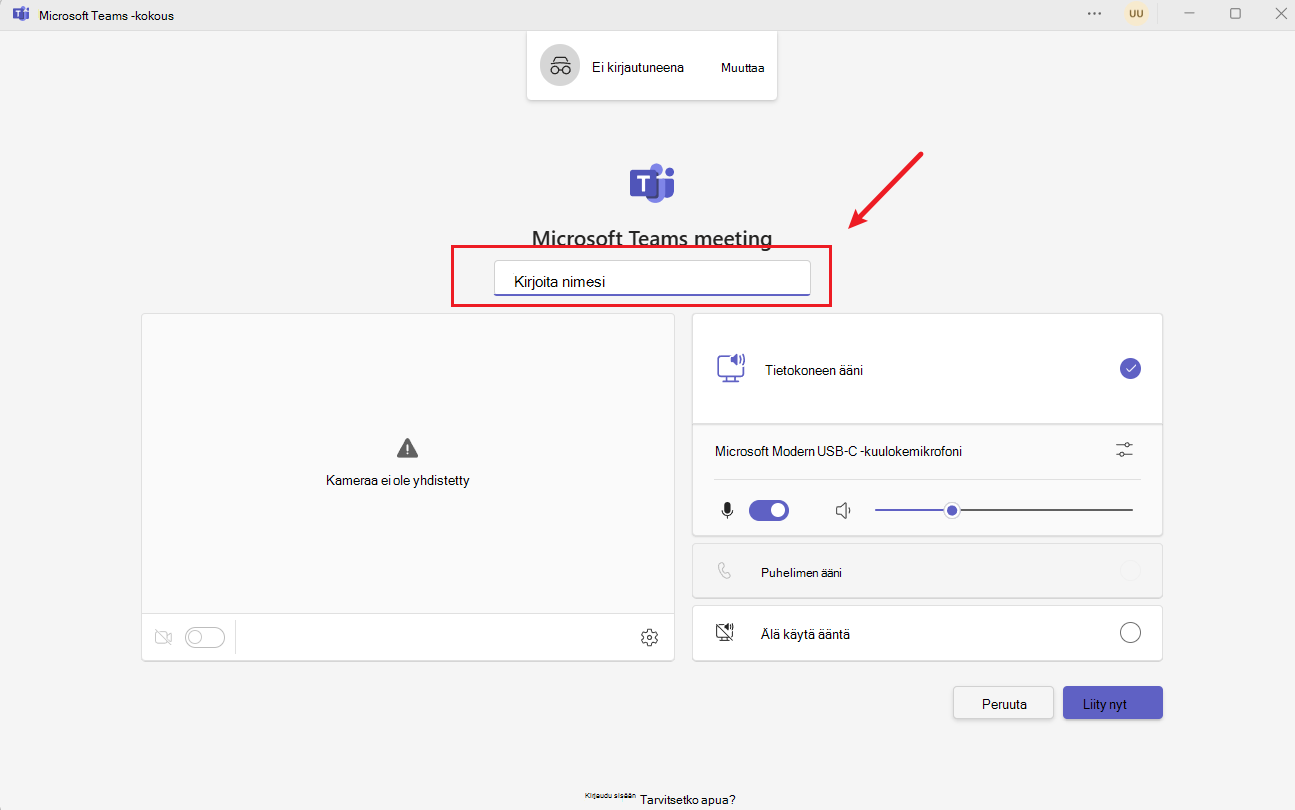Click the crossed-out camera icon
Image resolution: width=1295 pixels, height=810 pixels.
164,637
